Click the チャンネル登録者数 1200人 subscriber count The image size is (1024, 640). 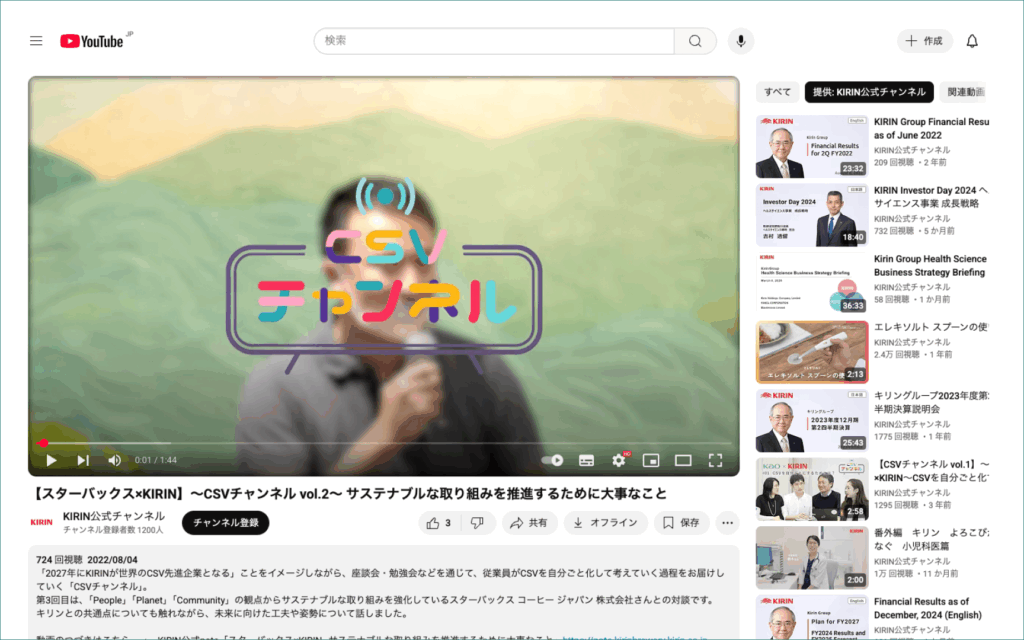point(113,530)
